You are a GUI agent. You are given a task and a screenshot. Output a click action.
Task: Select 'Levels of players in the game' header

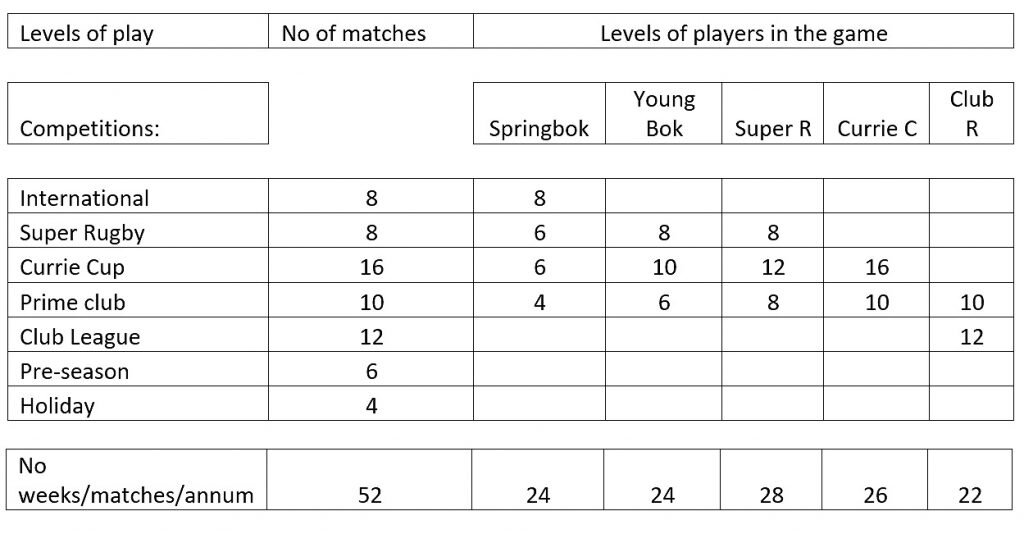[x=743, y=31]
